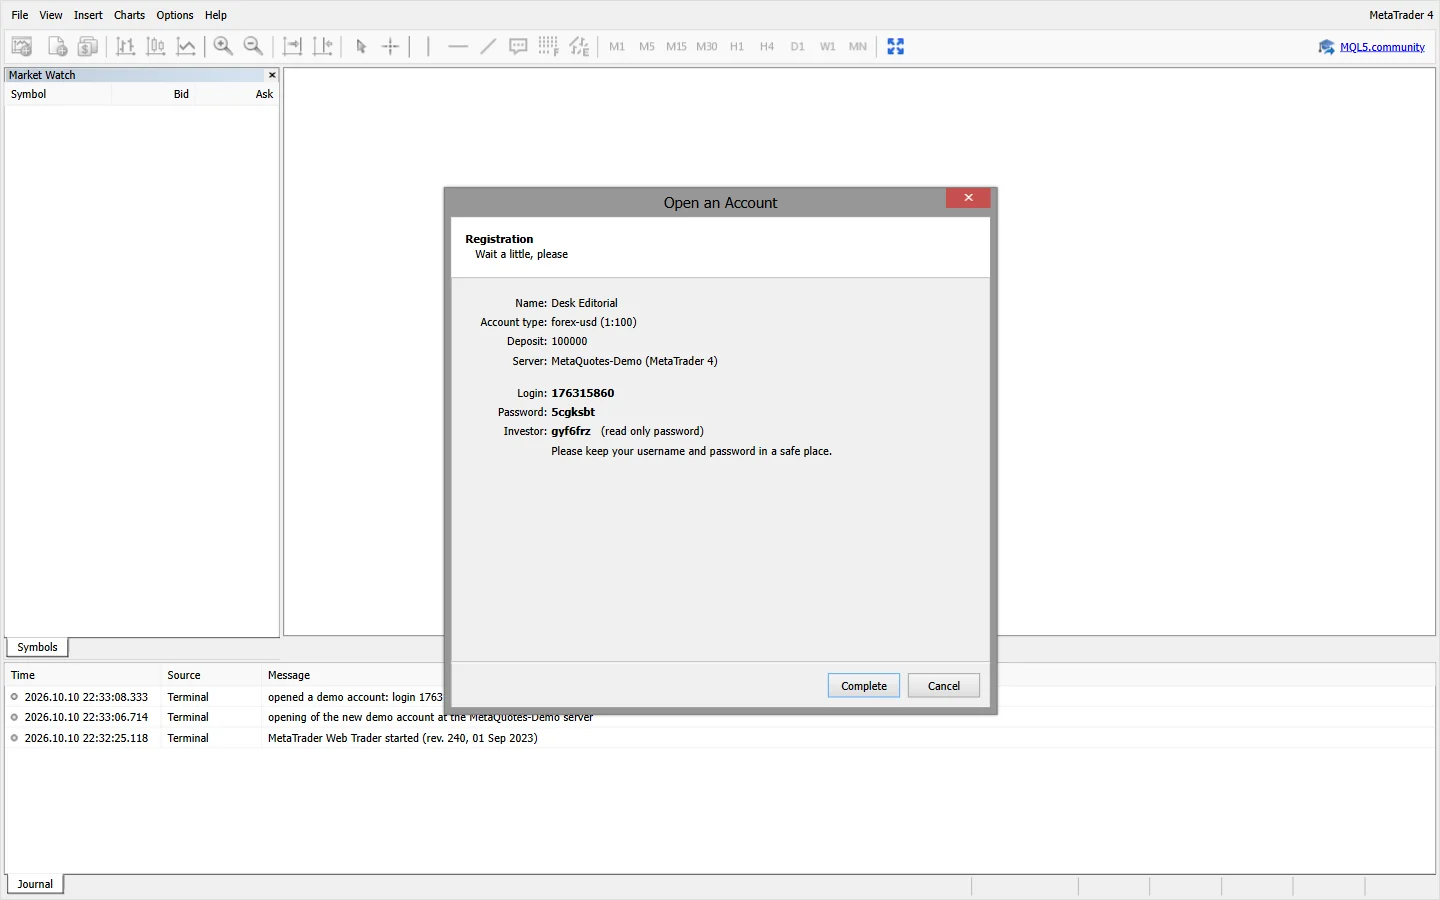The width and height of the screenshot is (1440, 900).
Task: Select the M30 timeframe
Action: 707,47
